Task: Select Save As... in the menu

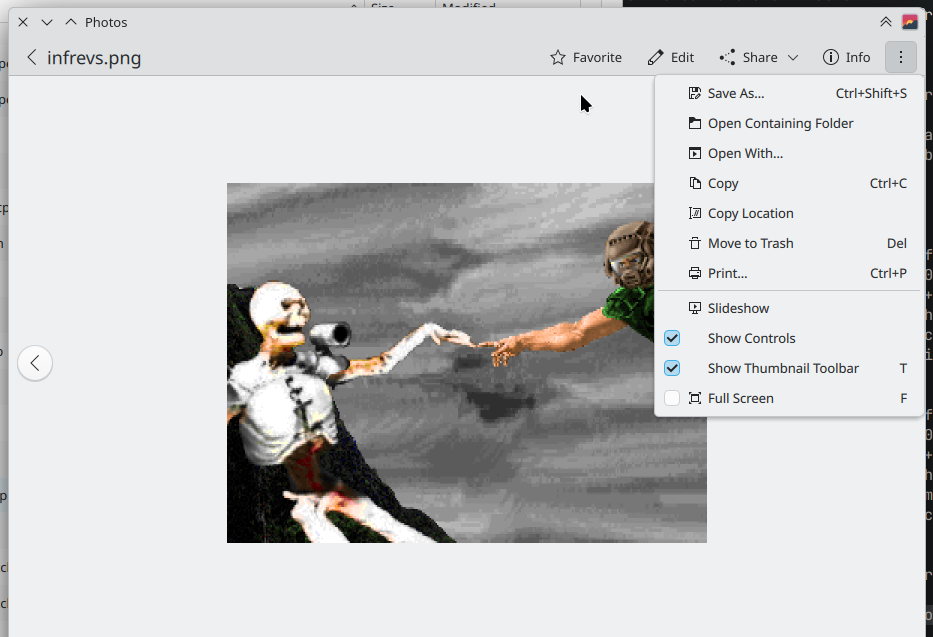Action: 735,93
